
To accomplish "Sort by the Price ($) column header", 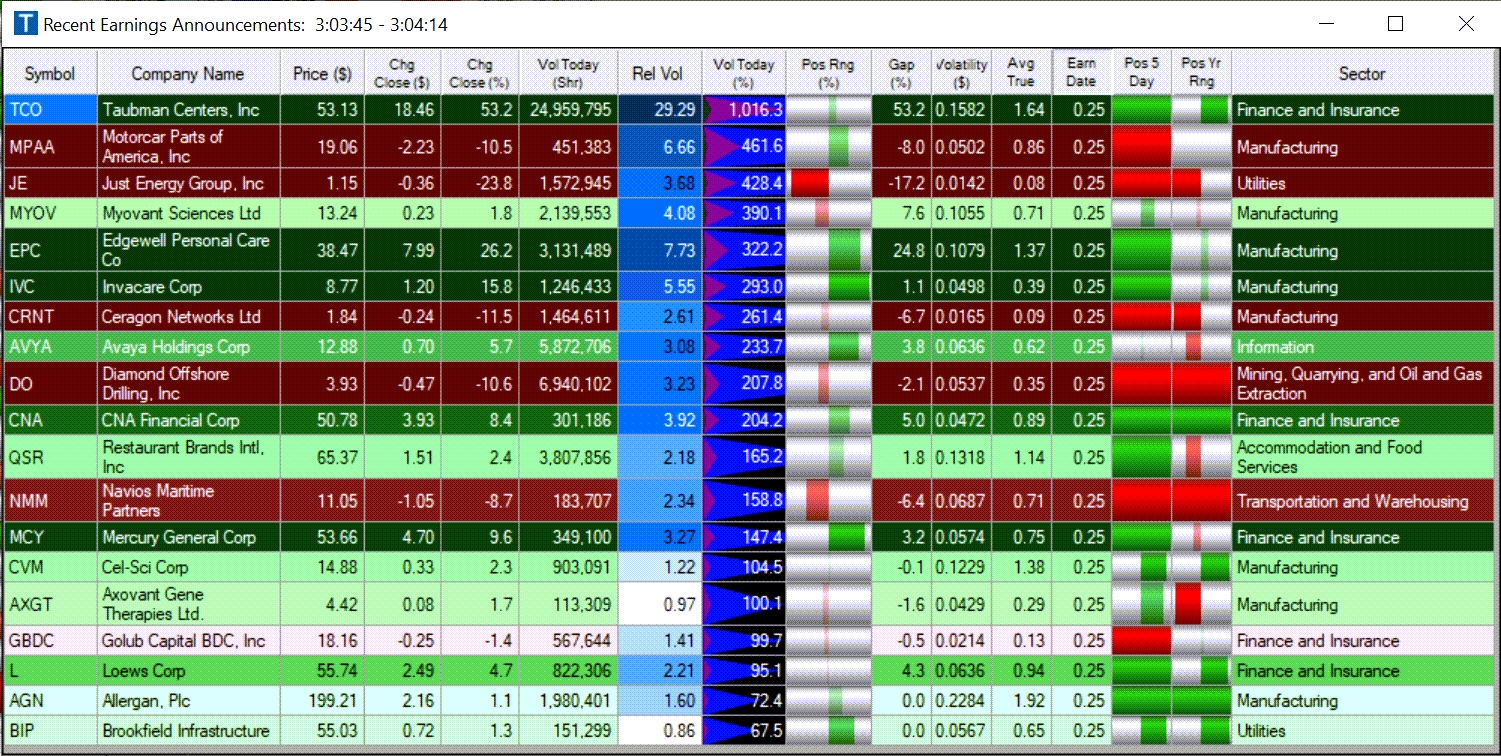I will (x=323, y=74).
